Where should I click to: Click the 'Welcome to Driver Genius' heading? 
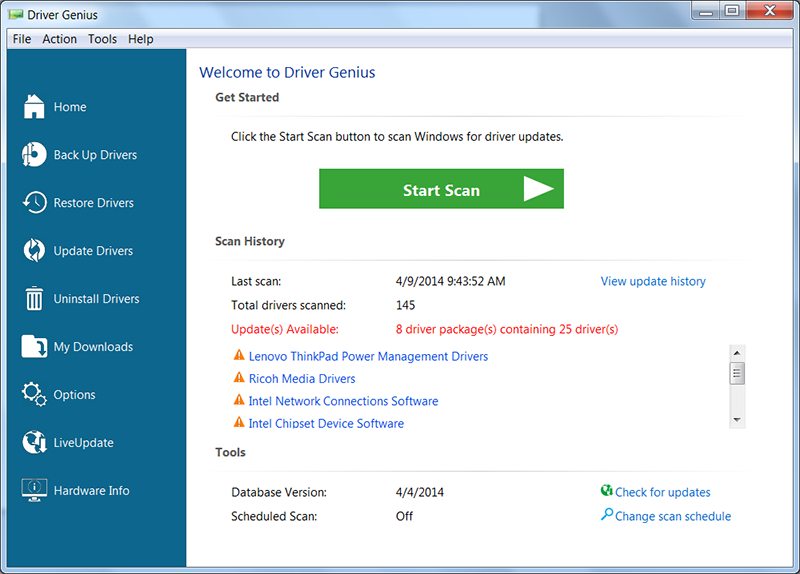[287, 72]
